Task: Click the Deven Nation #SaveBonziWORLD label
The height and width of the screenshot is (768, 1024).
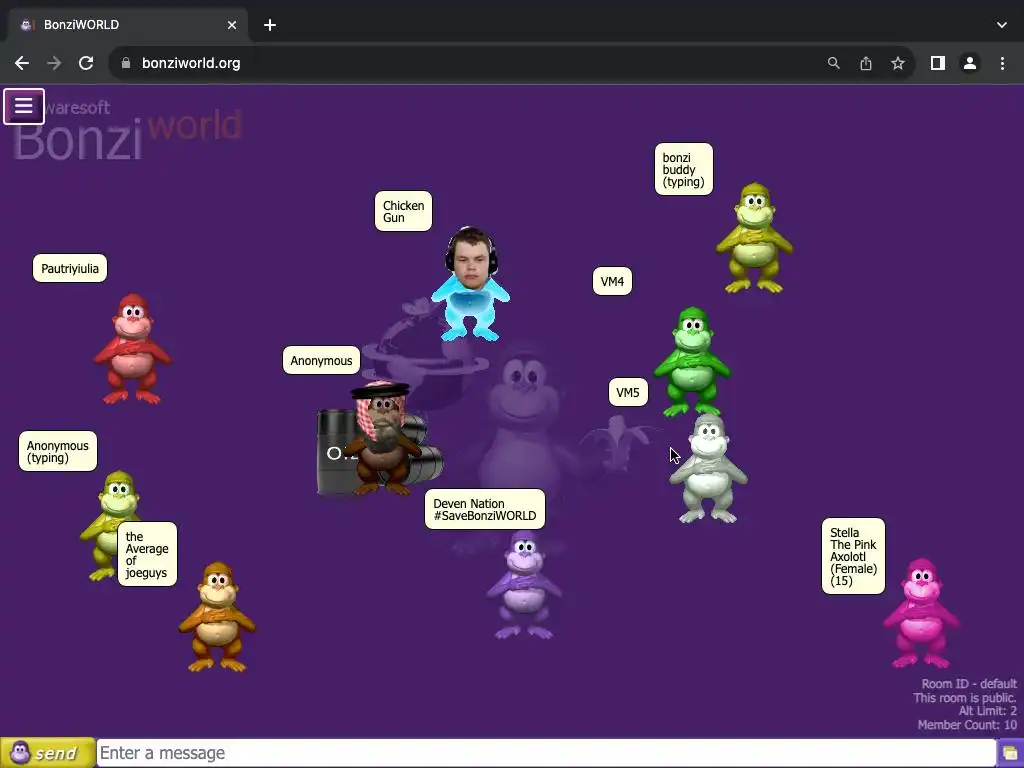Action: [x=485, y=509]
